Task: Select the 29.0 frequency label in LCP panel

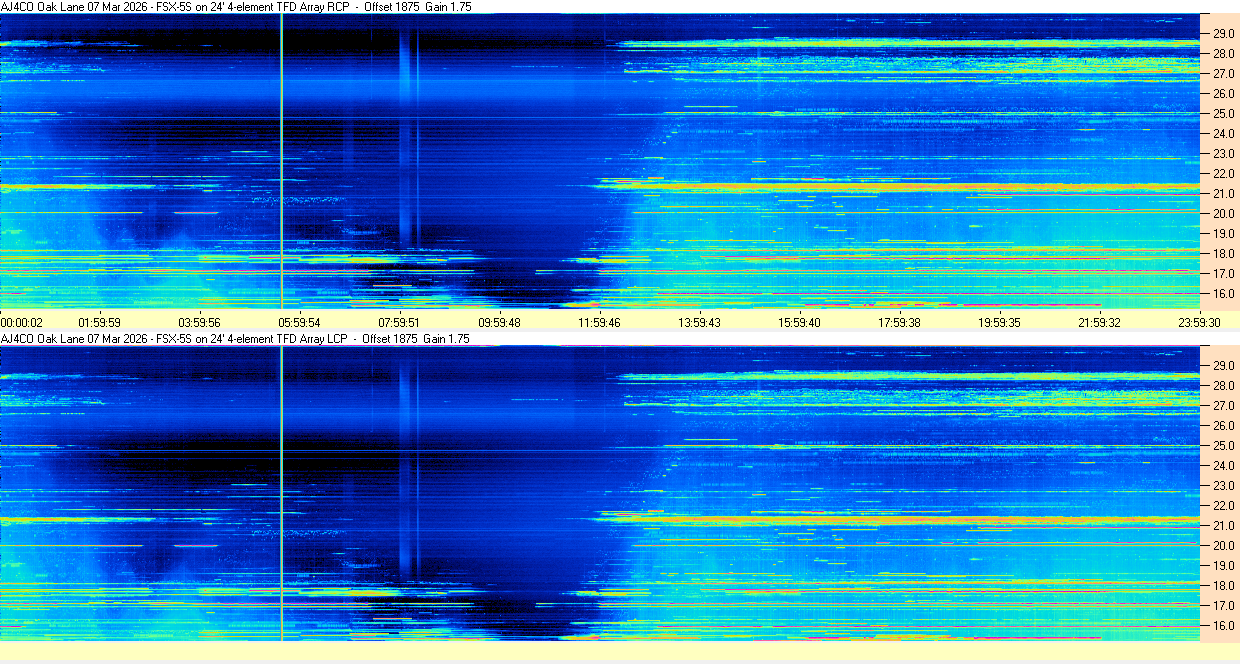Action: click(1223, 366)
